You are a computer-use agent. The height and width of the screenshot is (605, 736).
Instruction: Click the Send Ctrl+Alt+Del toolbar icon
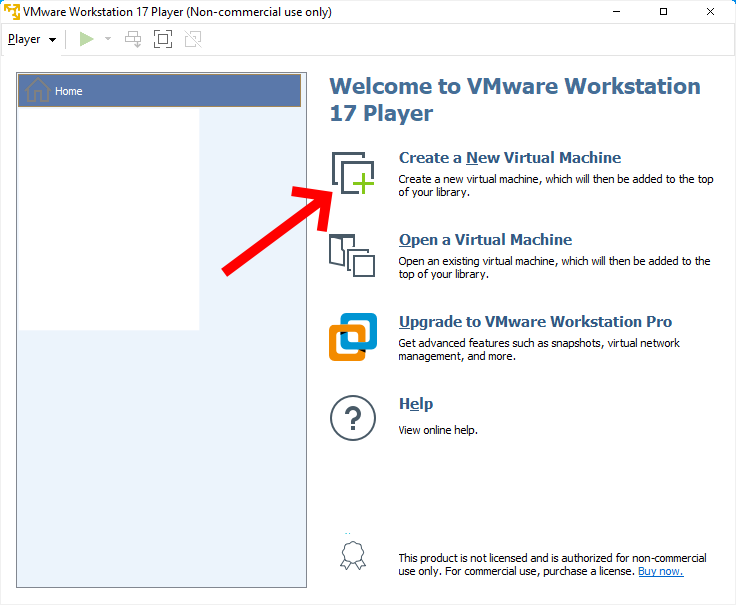click(133, 39)
